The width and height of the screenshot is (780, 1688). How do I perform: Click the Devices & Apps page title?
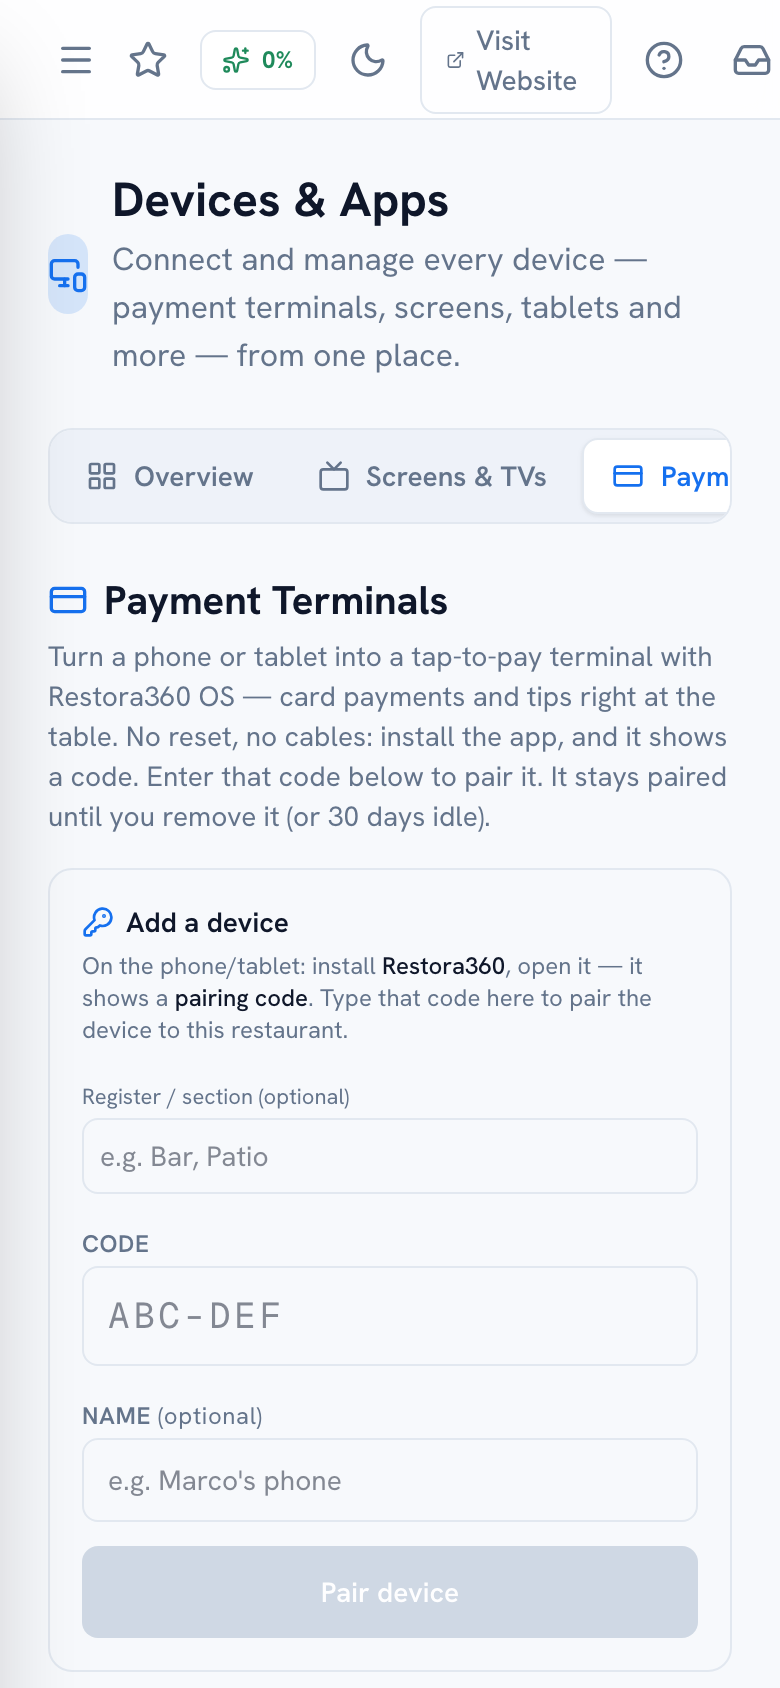[280, 200]
